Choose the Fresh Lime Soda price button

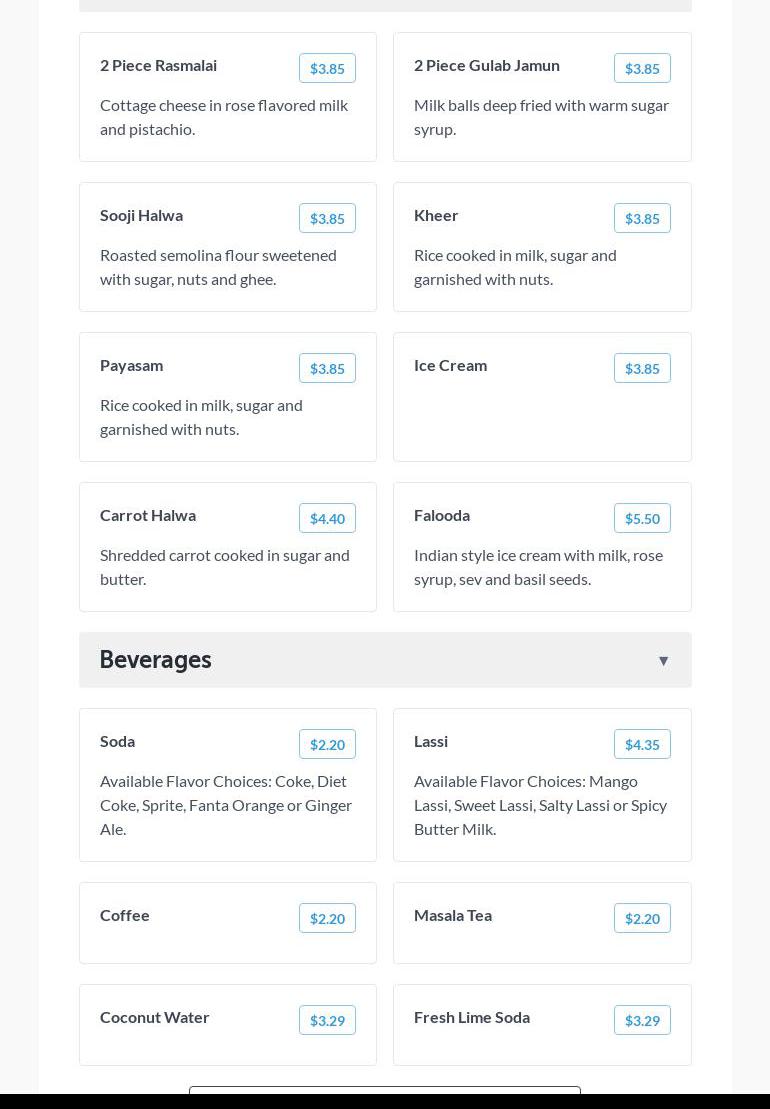[x=642, y=1021]
